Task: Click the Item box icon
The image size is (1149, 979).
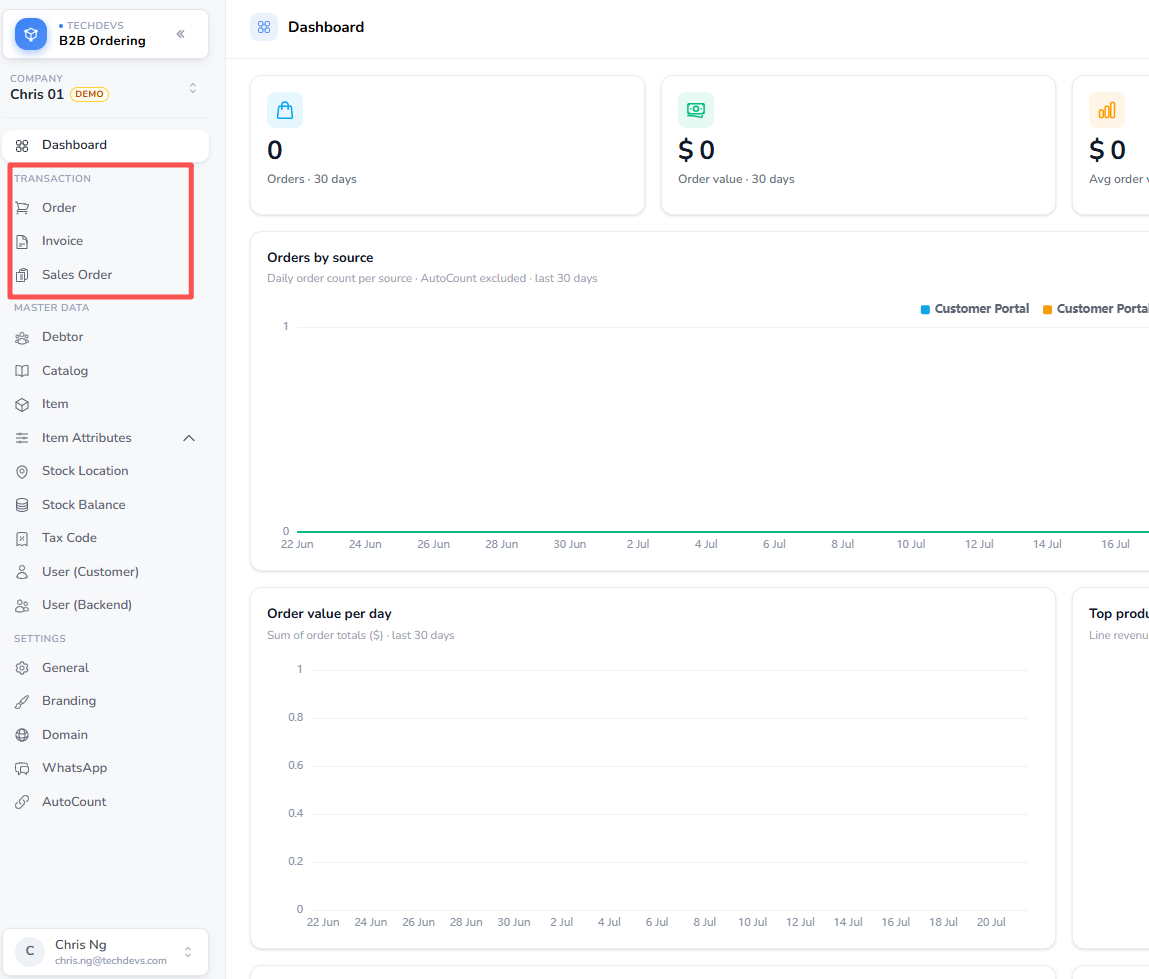Action: point(22,404)
